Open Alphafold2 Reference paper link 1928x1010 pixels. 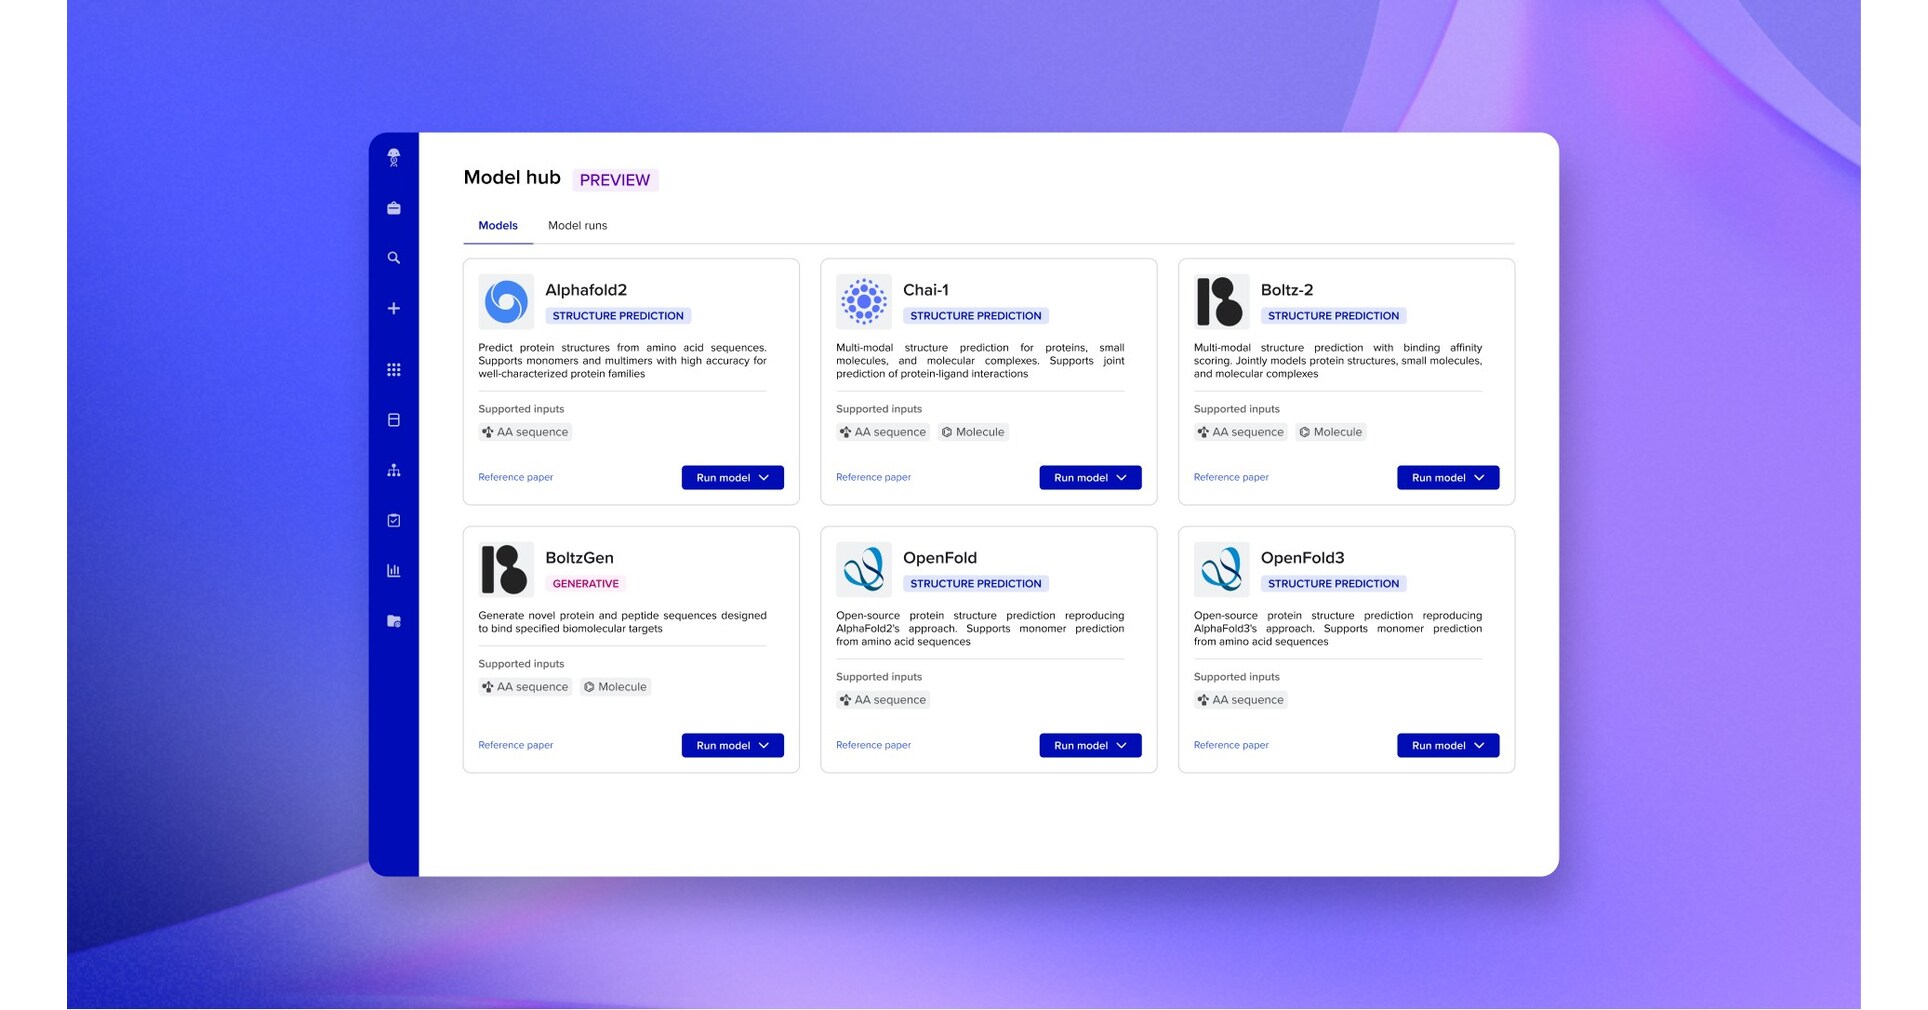[x=516, y=478]
